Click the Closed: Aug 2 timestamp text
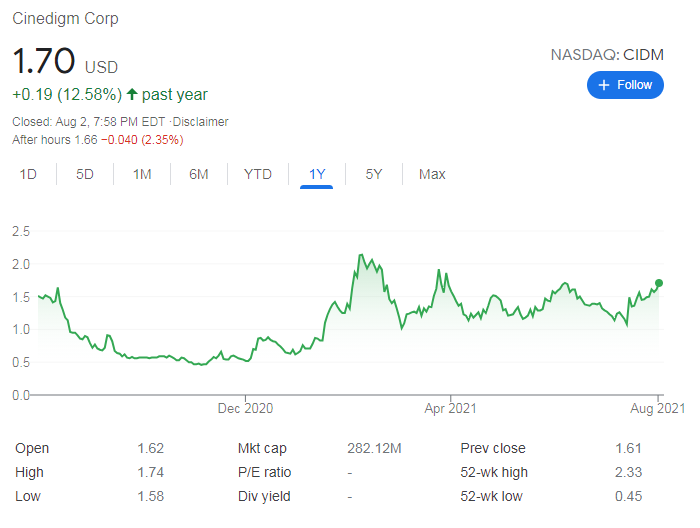The height and width of the screenshot is (528, 700). 88,122
